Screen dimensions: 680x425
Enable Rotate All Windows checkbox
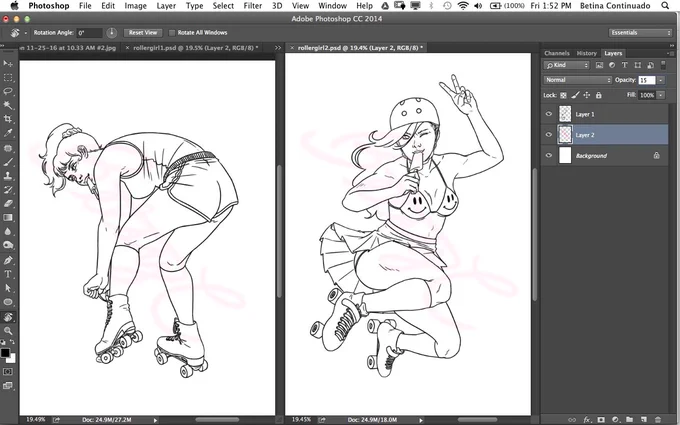tap(172, 33)
